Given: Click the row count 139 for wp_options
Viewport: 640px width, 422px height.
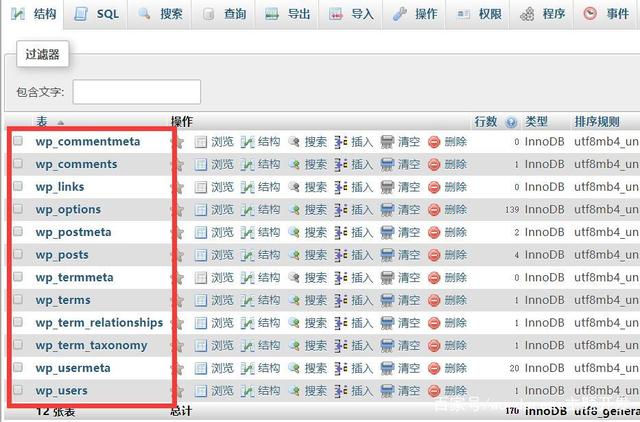Looking at the screenshot, I should [x=512, y=210].
